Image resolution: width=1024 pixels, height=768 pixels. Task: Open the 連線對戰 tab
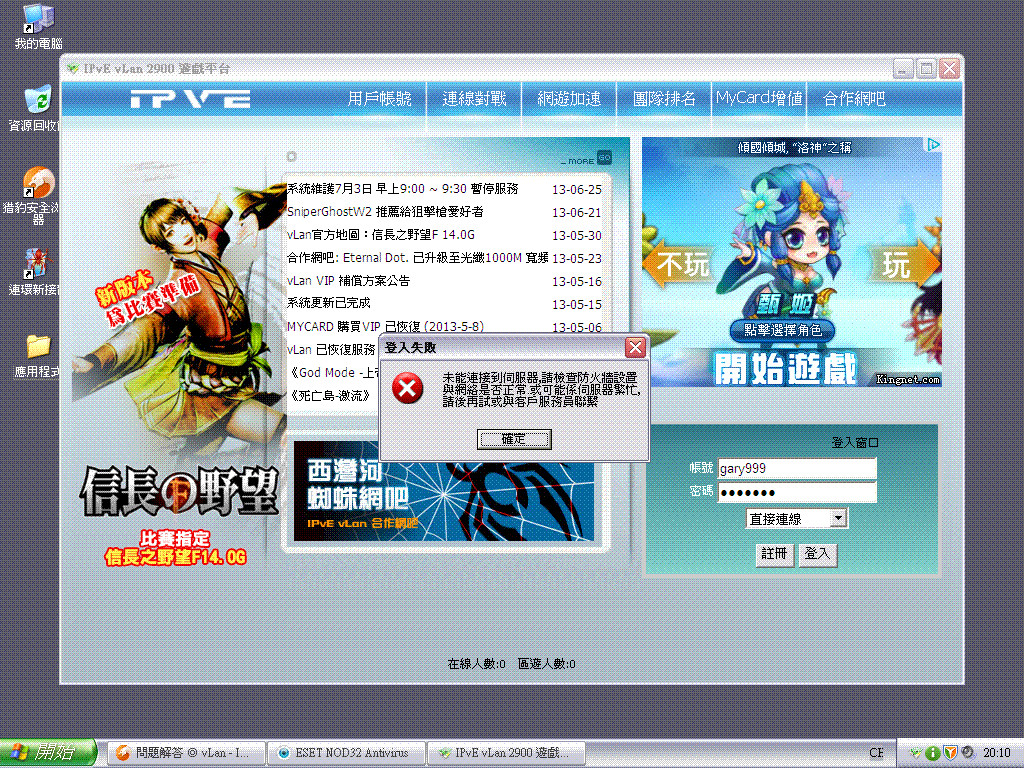tap(474, 99)
